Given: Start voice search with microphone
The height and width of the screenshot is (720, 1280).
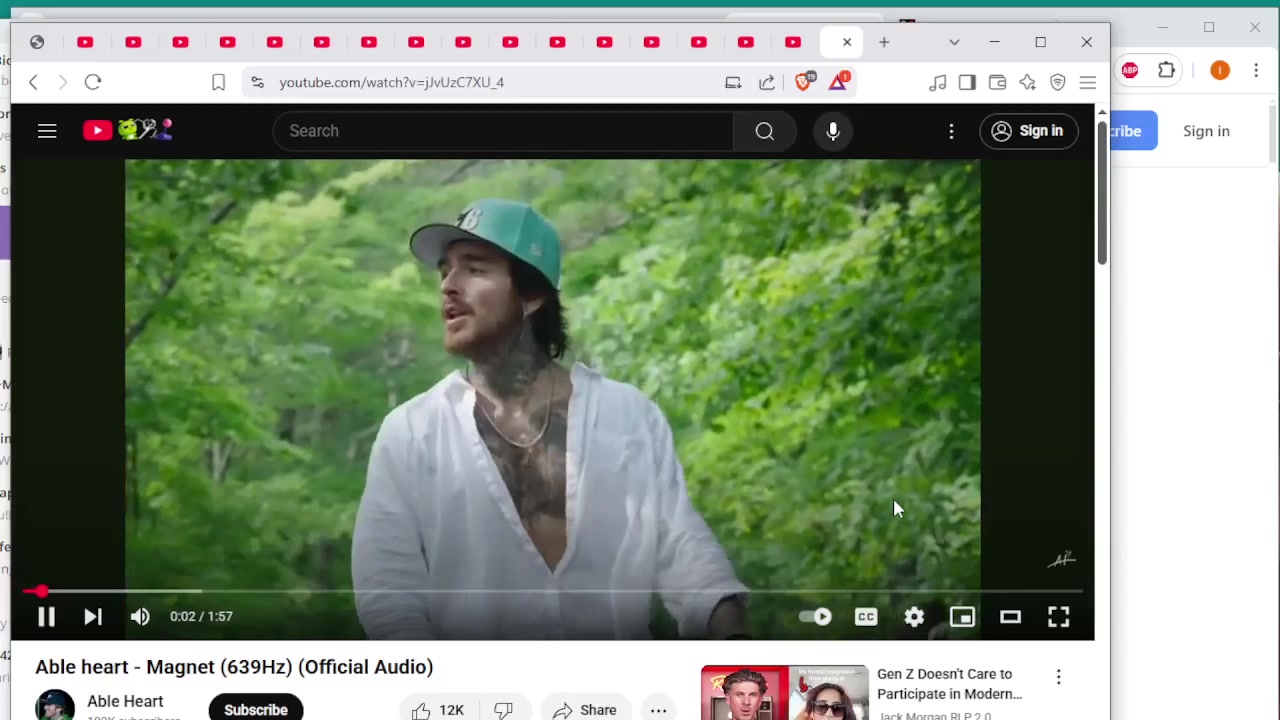Looking at the screenshot, I should tap(833, 131).
